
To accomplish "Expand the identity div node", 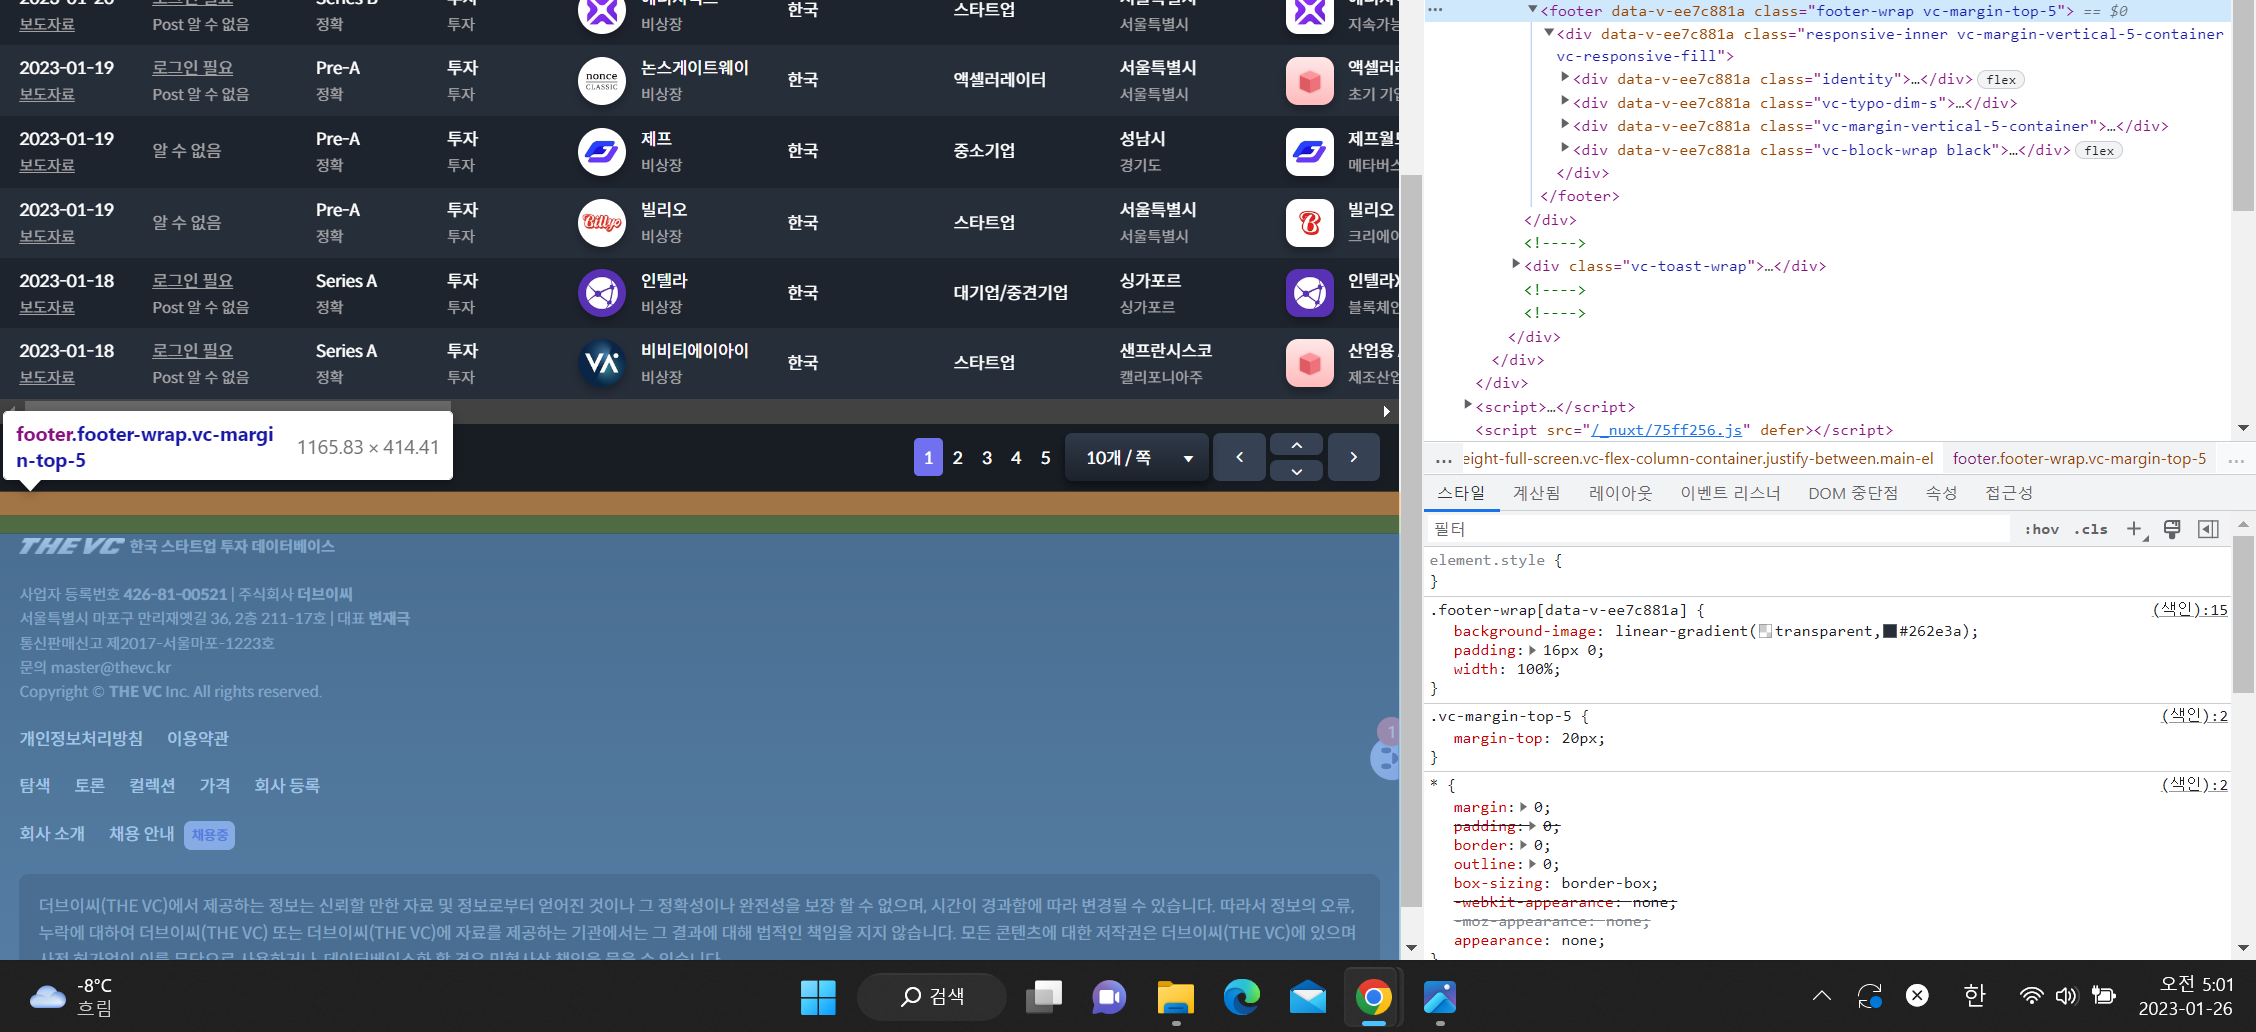I will pos(1565,77).
